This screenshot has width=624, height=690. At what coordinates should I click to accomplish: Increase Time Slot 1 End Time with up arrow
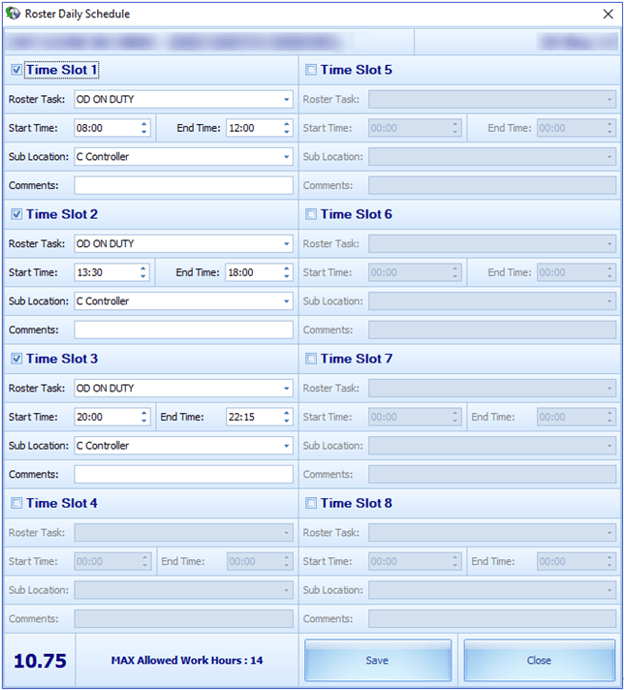286,124
